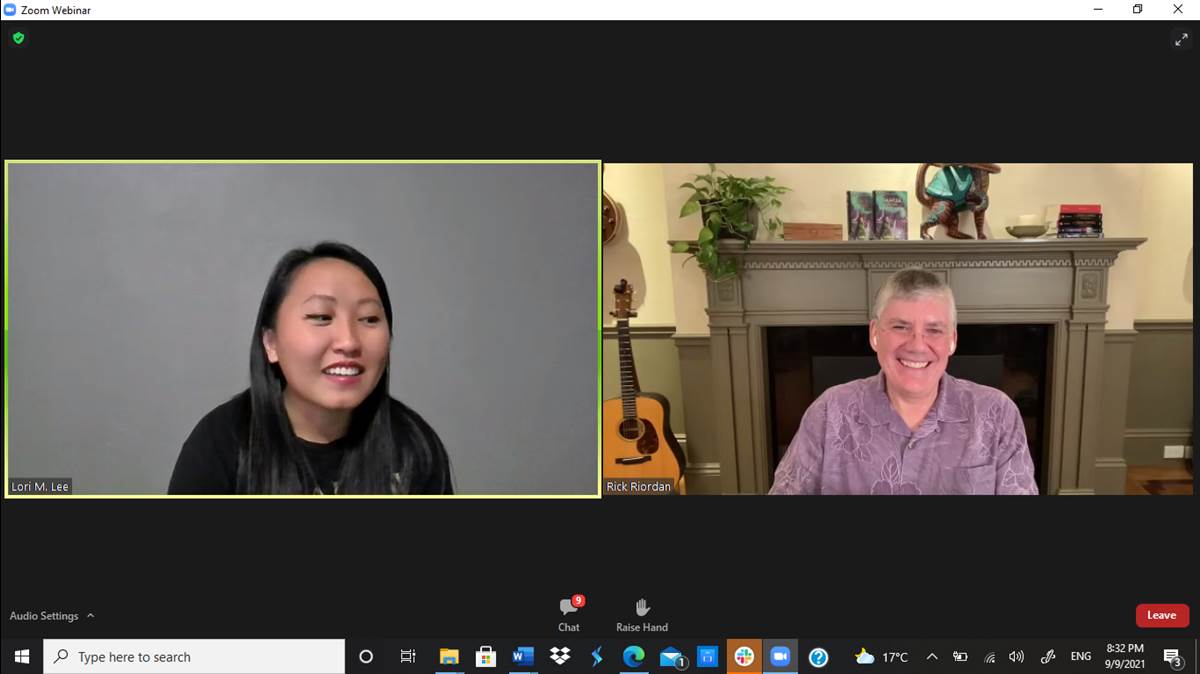Open the volume control in system tray
Viewport: 1200px width, 674px height.
coord(1016,657)
